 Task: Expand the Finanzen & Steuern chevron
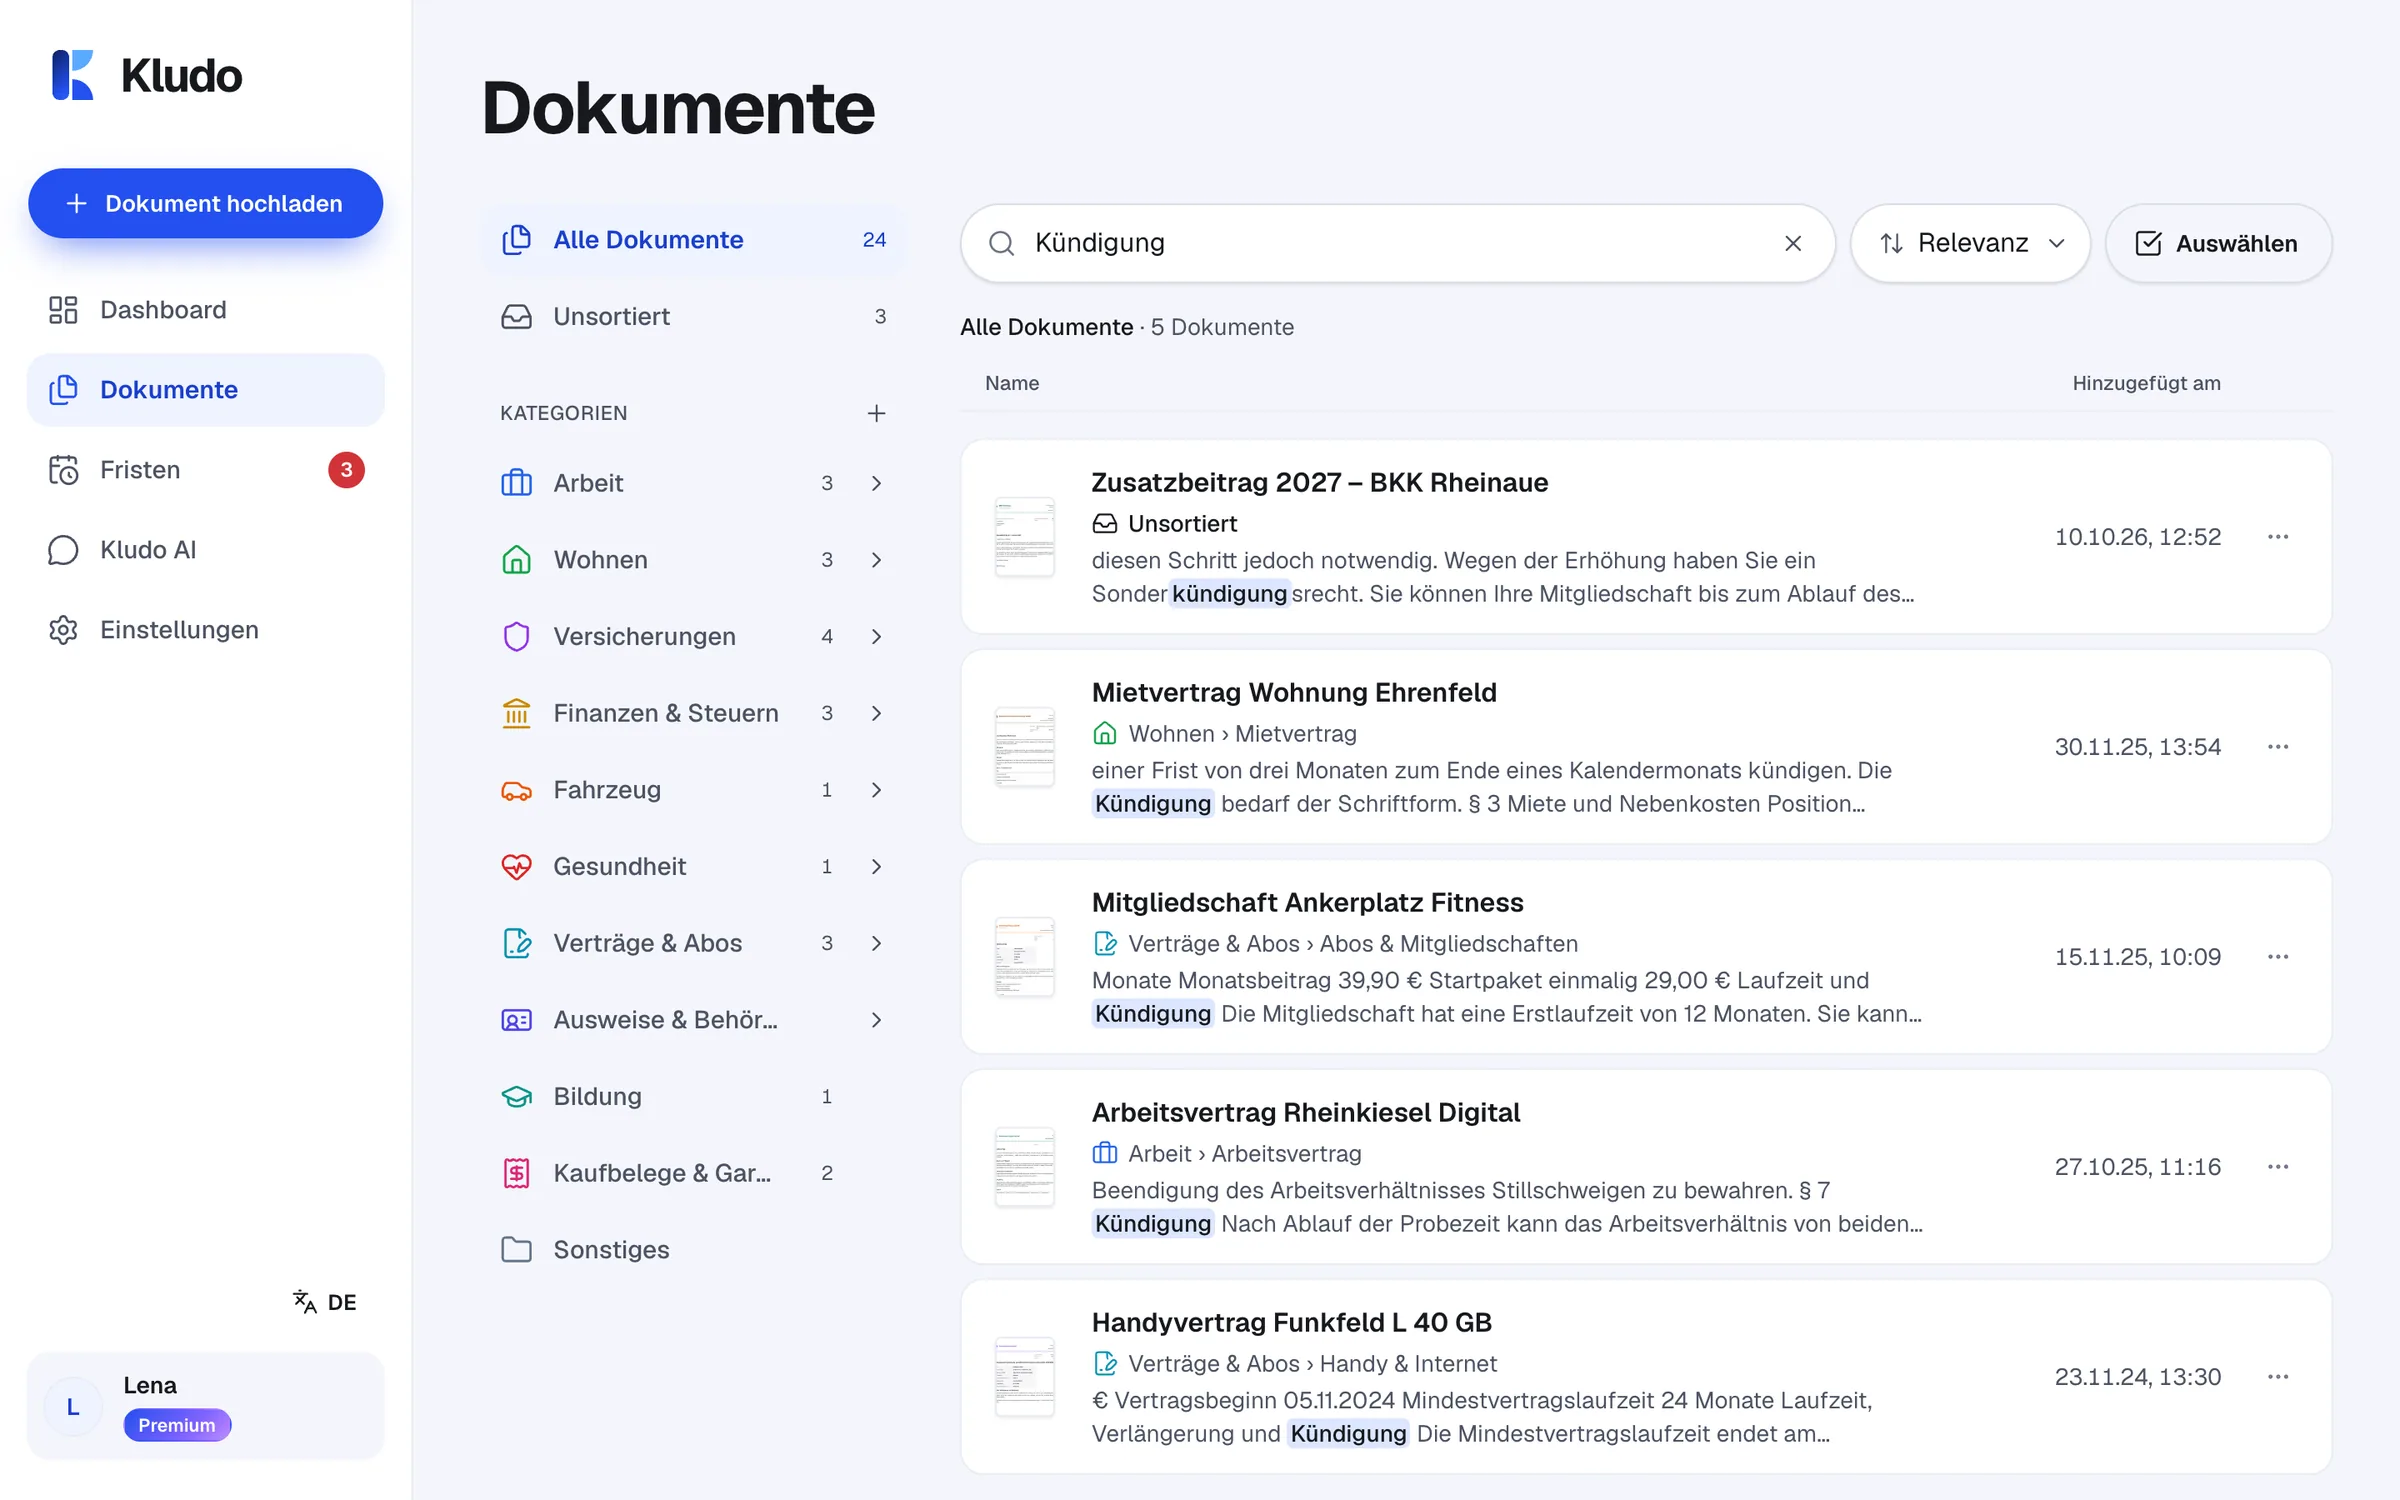(x=876, y=713)
